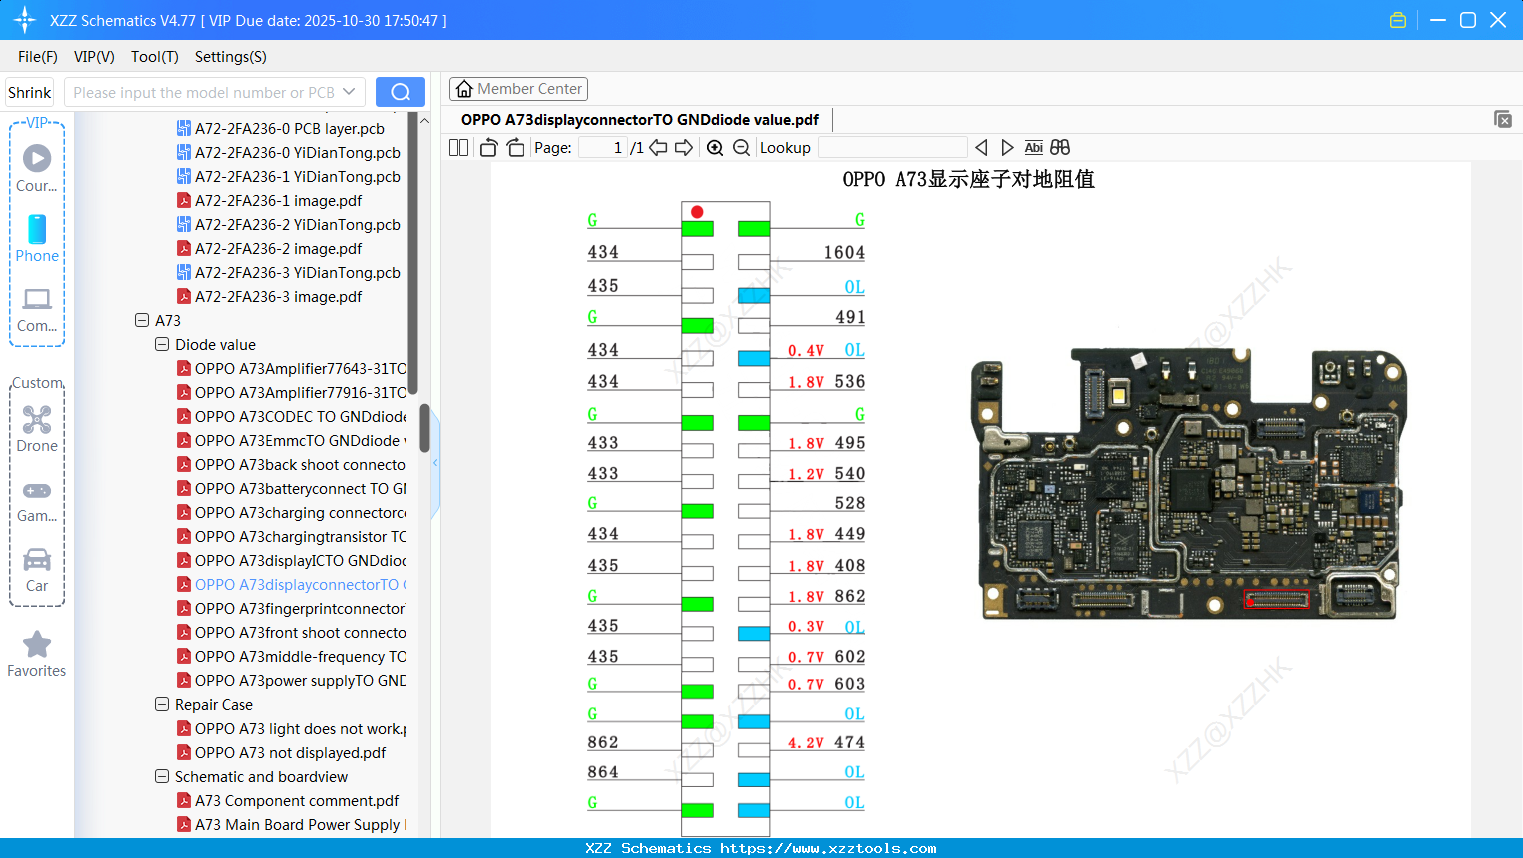Select the Car category icon
This screenshot has width=1523, height=858.
click(37, 570)
